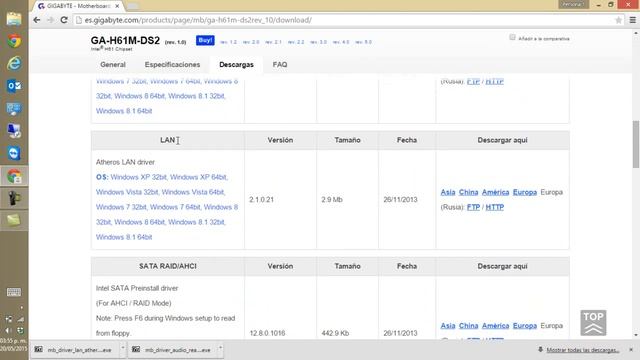
Task: Open the rev. 2.1 link
Action: [x=273, y=42]
